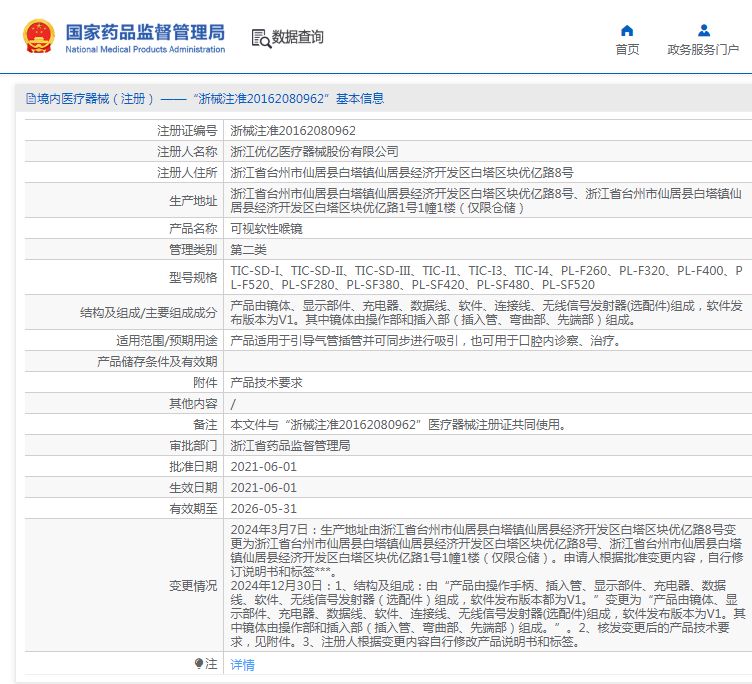Click the data query magnifier icon

click(261, 38)
